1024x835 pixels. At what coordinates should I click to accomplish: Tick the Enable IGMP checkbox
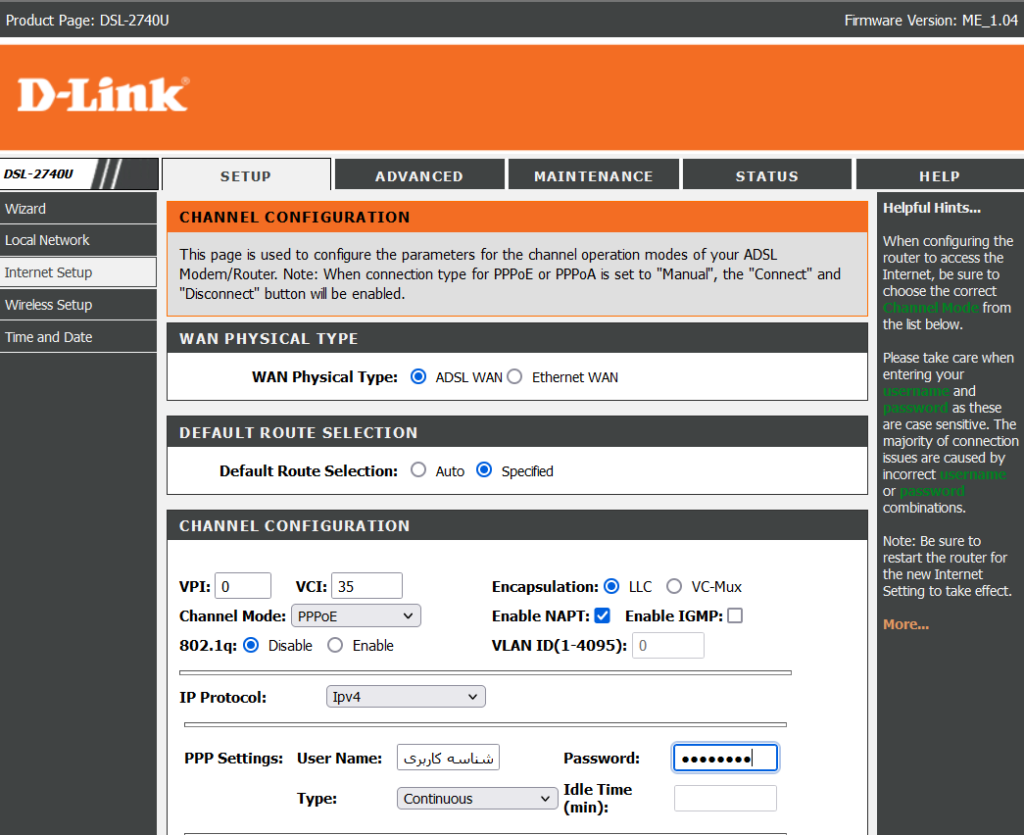point(735,616)
